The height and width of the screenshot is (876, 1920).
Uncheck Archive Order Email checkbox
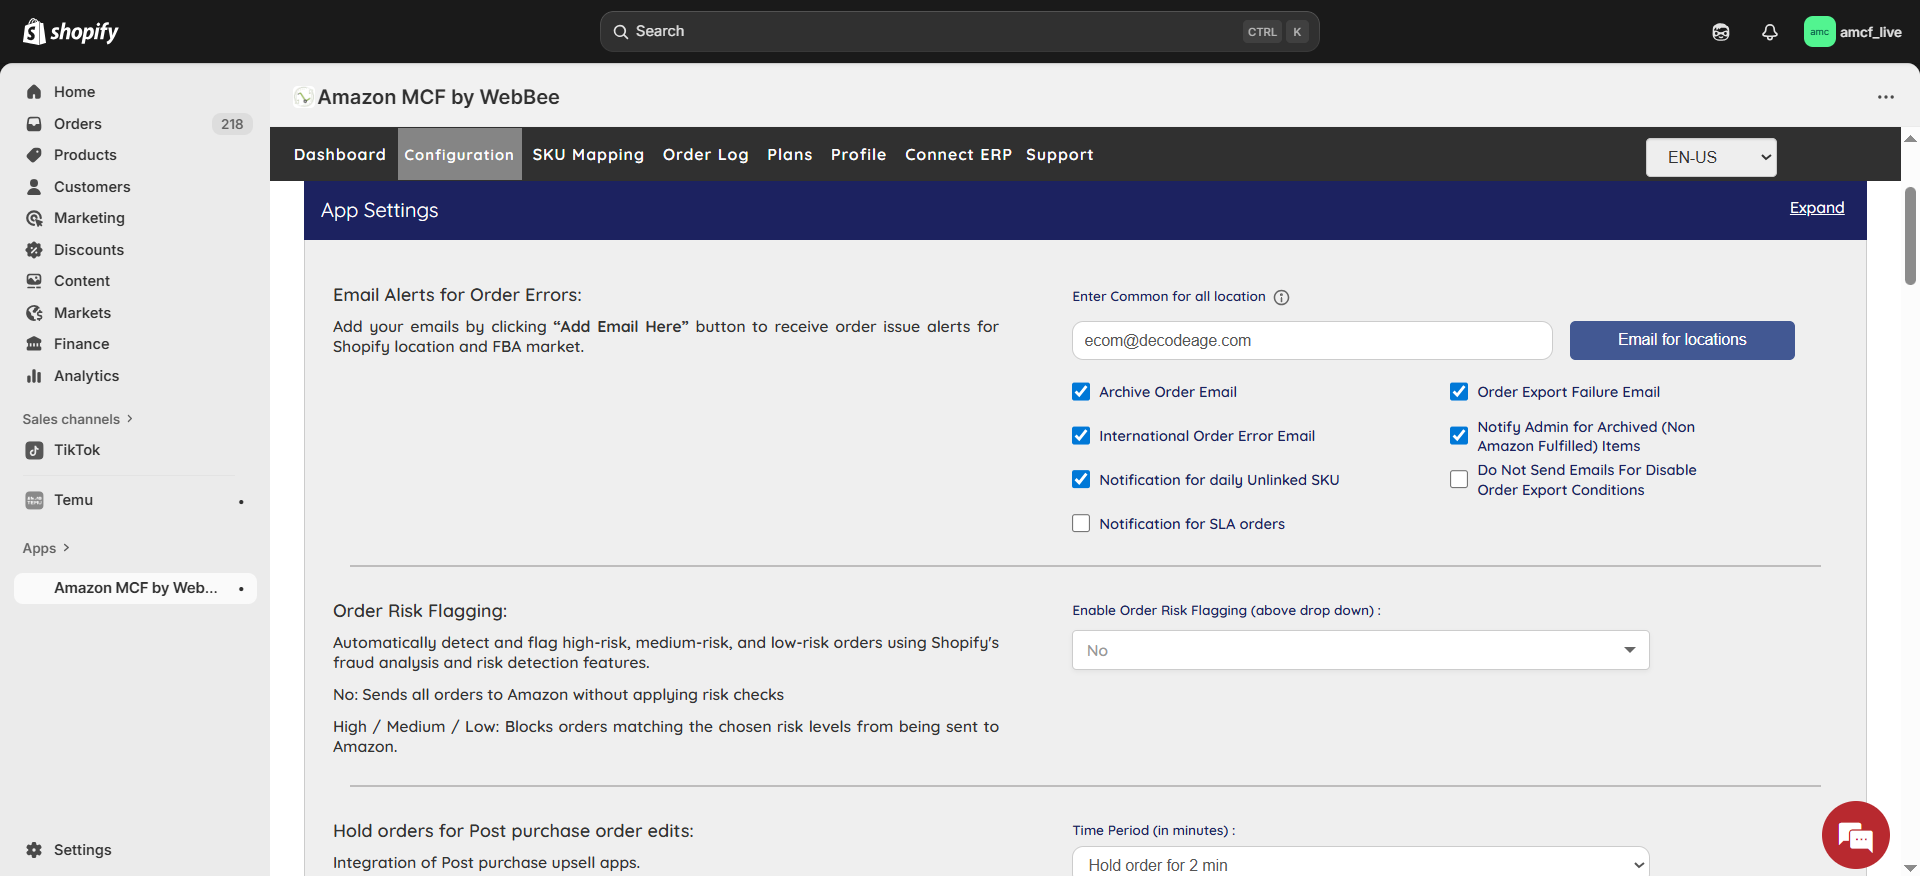click(x=1081, y=392)
